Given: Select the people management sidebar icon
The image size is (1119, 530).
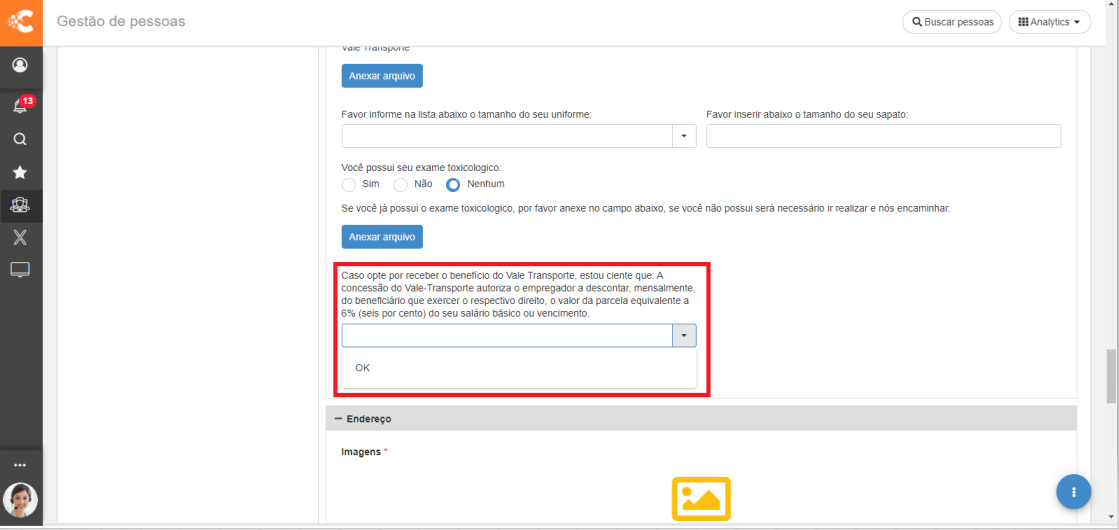Looking at the screenshot, I should pos(20,205).
